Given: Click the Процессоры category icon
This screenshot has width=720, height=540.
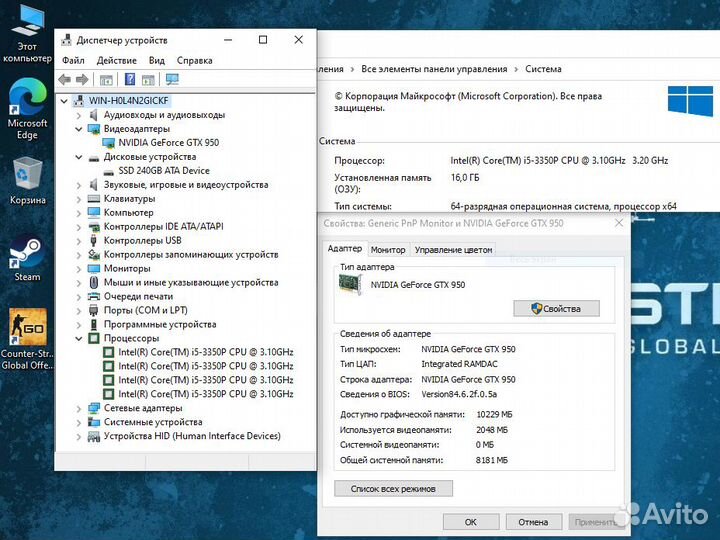Looking at the screenshot, I should [x=94, y=338].
